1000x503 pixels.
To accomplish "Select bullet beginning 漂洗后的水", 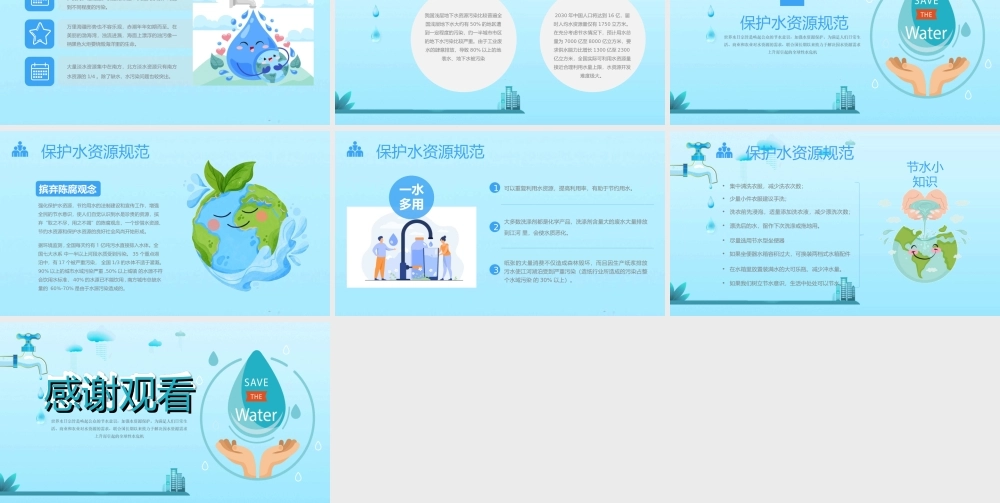I will click(x=774, y=226).
